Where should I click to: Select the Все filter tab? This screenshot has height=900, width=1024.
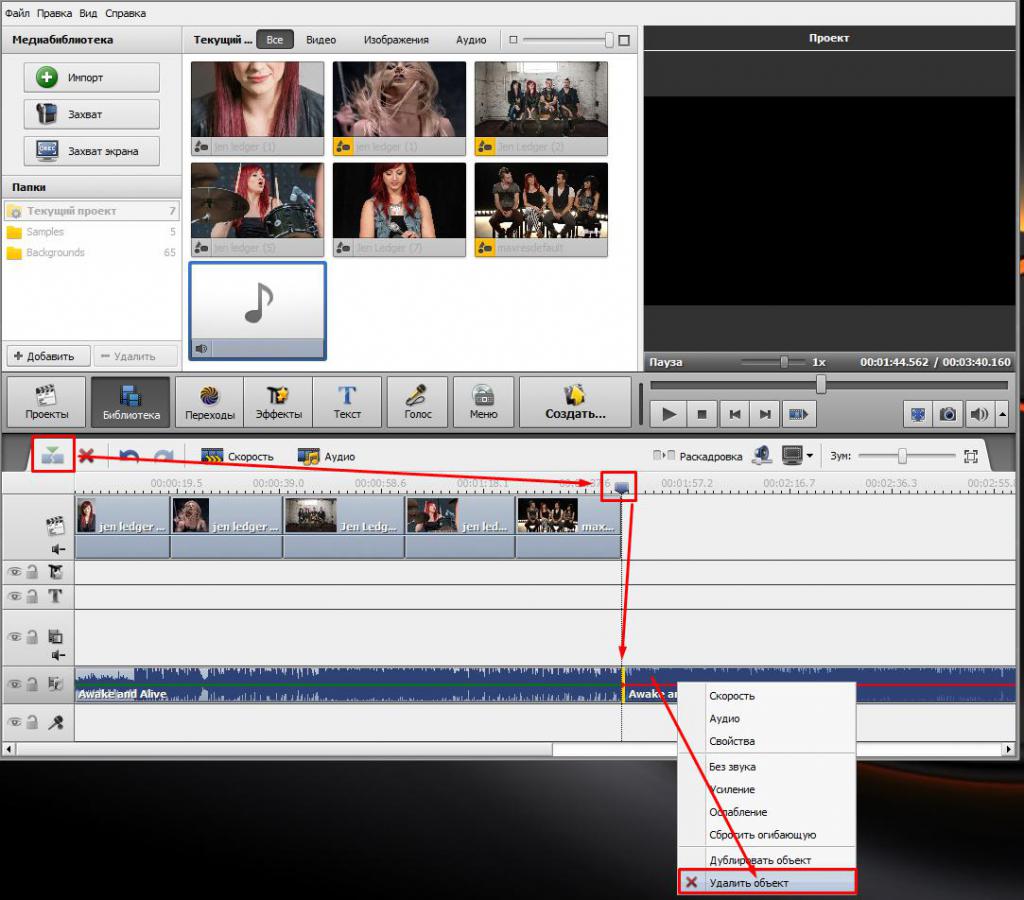[274, 39]
